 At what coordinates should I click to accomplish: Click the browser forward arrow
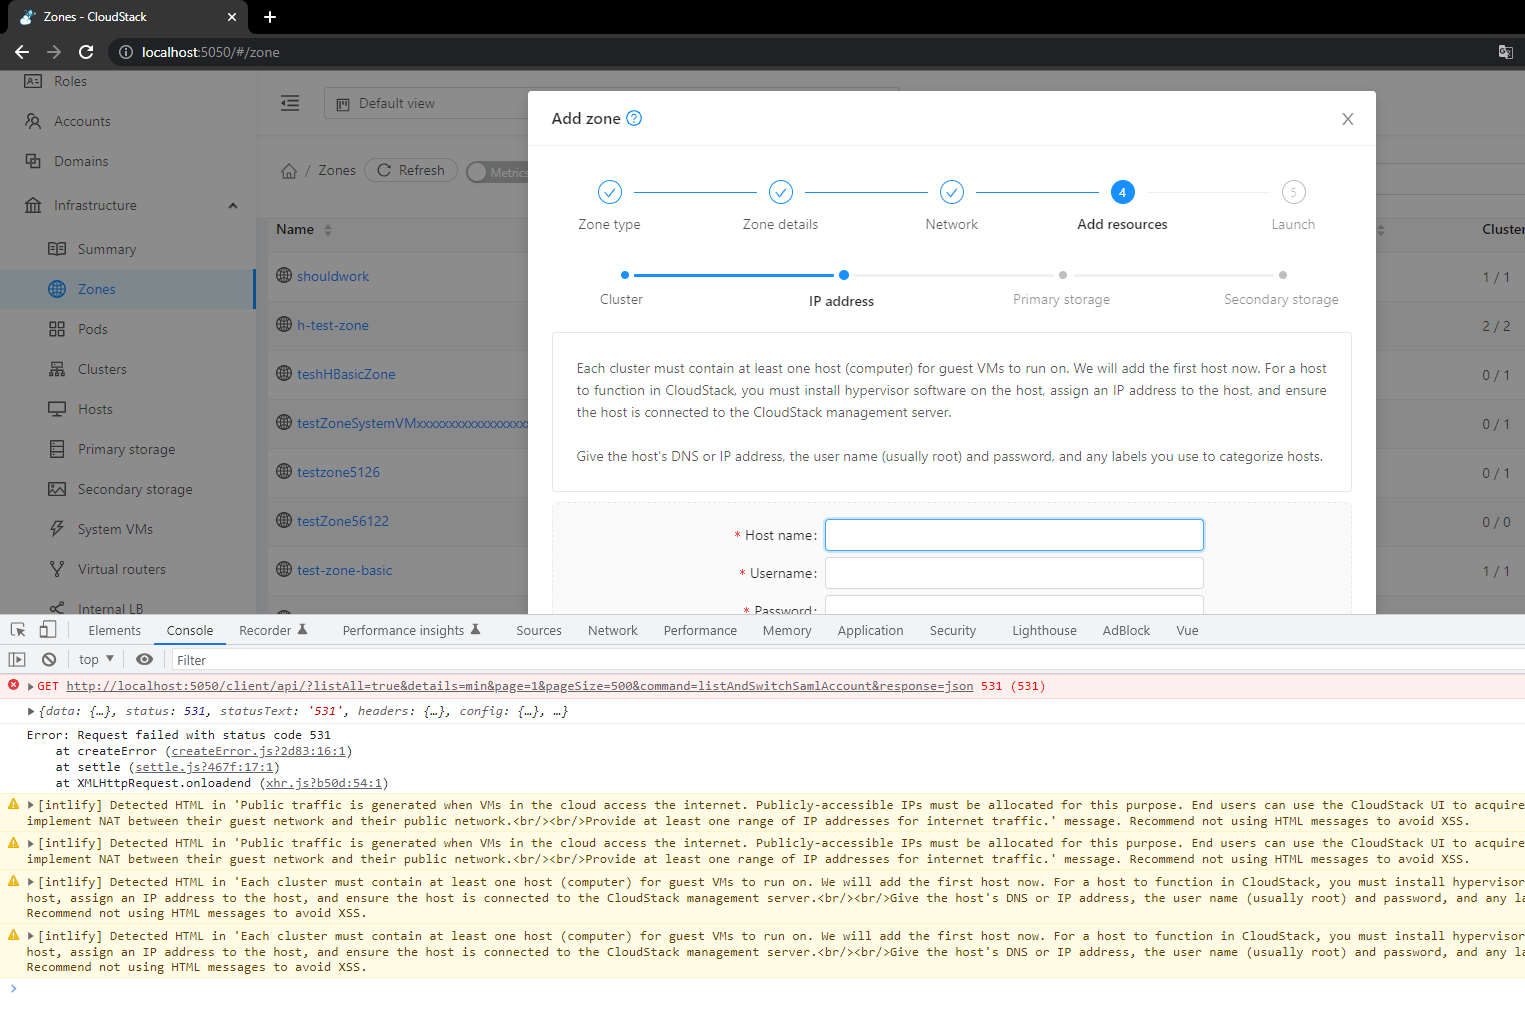[x=54, y=52]
